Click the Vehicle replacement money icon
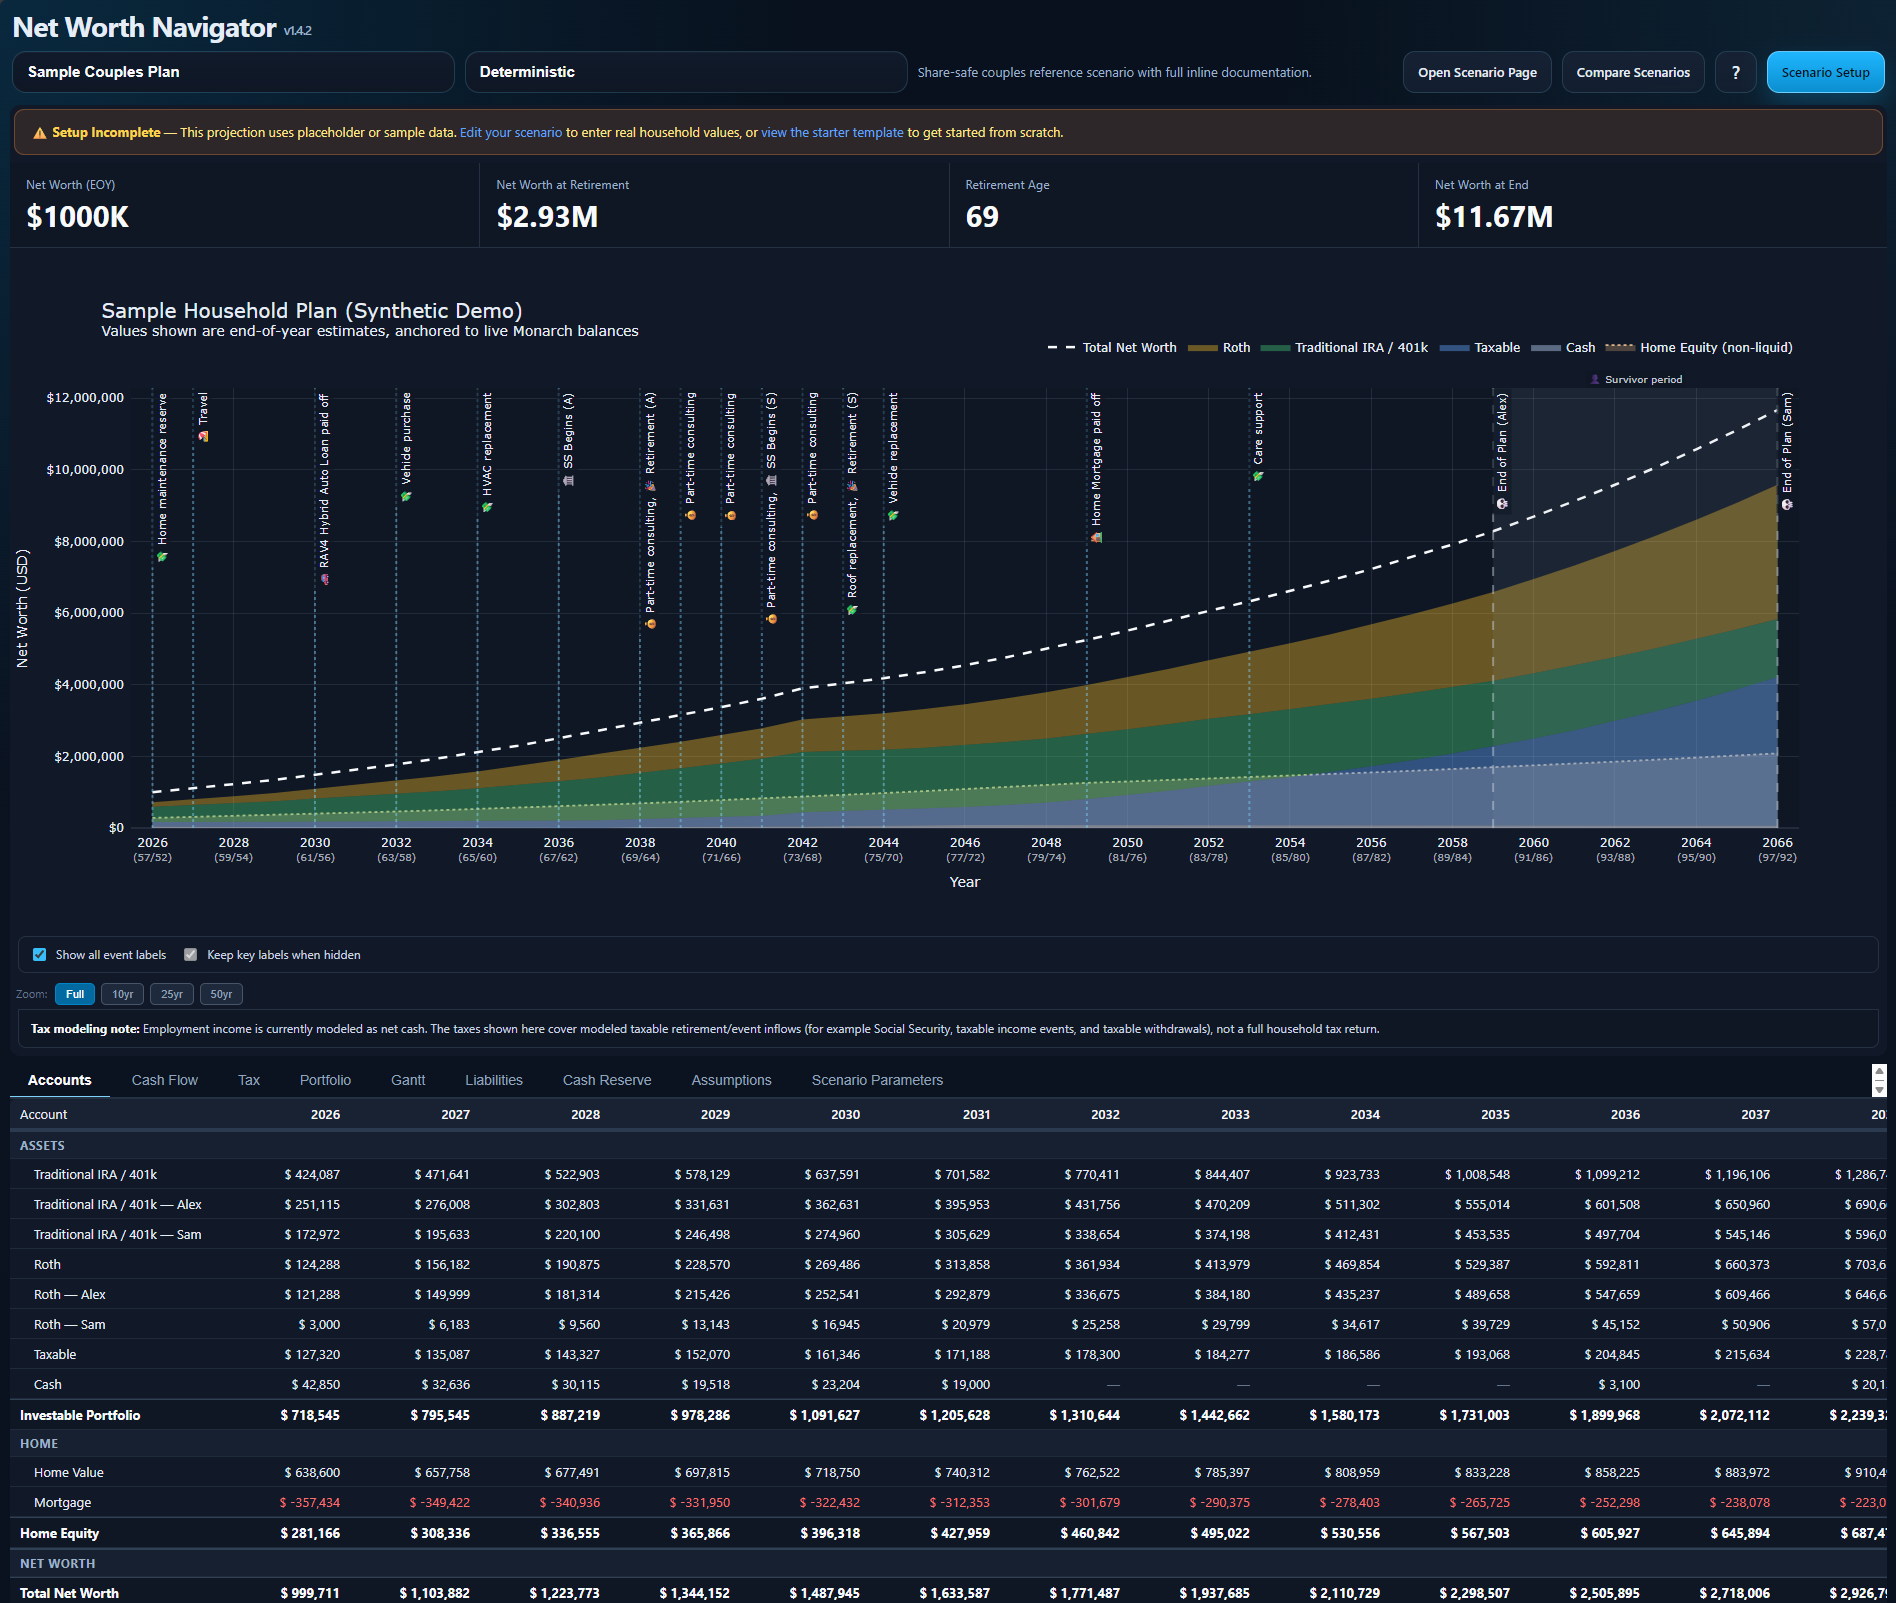 click(x=893, y=516)
